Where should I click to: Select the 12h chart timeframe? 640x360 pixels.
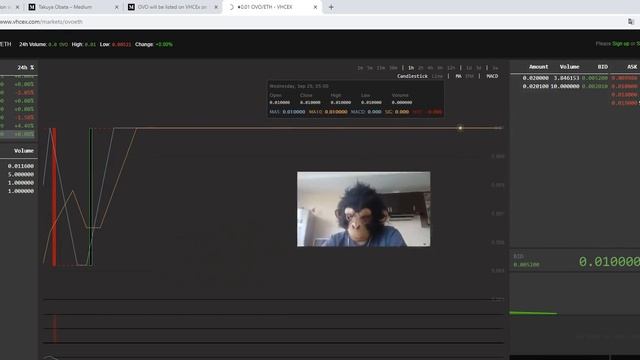(x=451, y=68)
